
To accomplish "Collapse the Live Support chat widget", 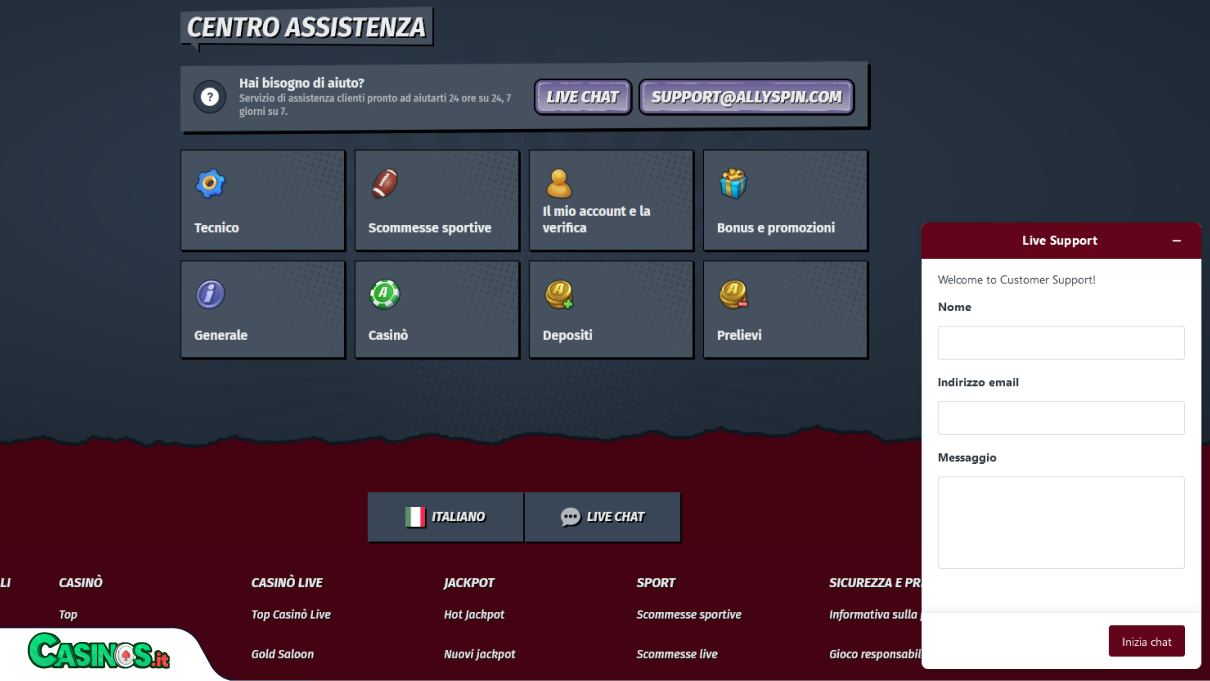I will coord(1177,240).
